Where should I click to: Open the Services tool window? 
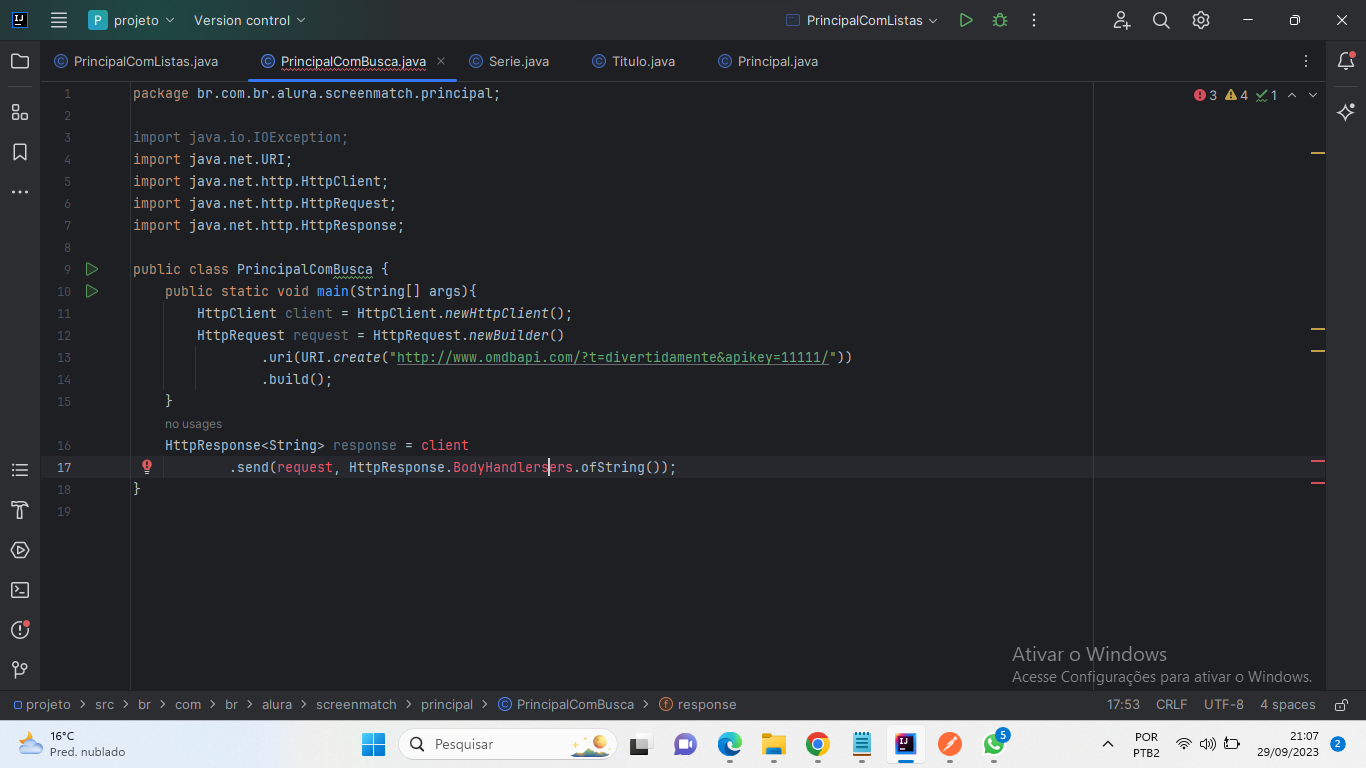click(x=20, y=550)
